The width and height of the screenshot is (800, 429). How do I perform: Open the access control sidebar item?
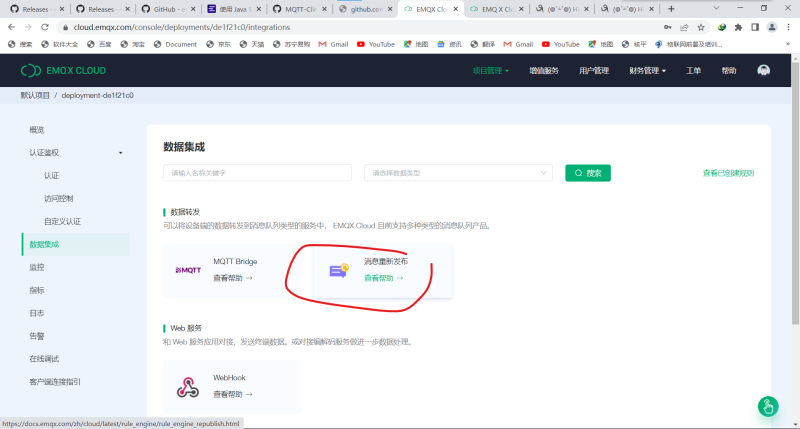(x=59, y=198)
